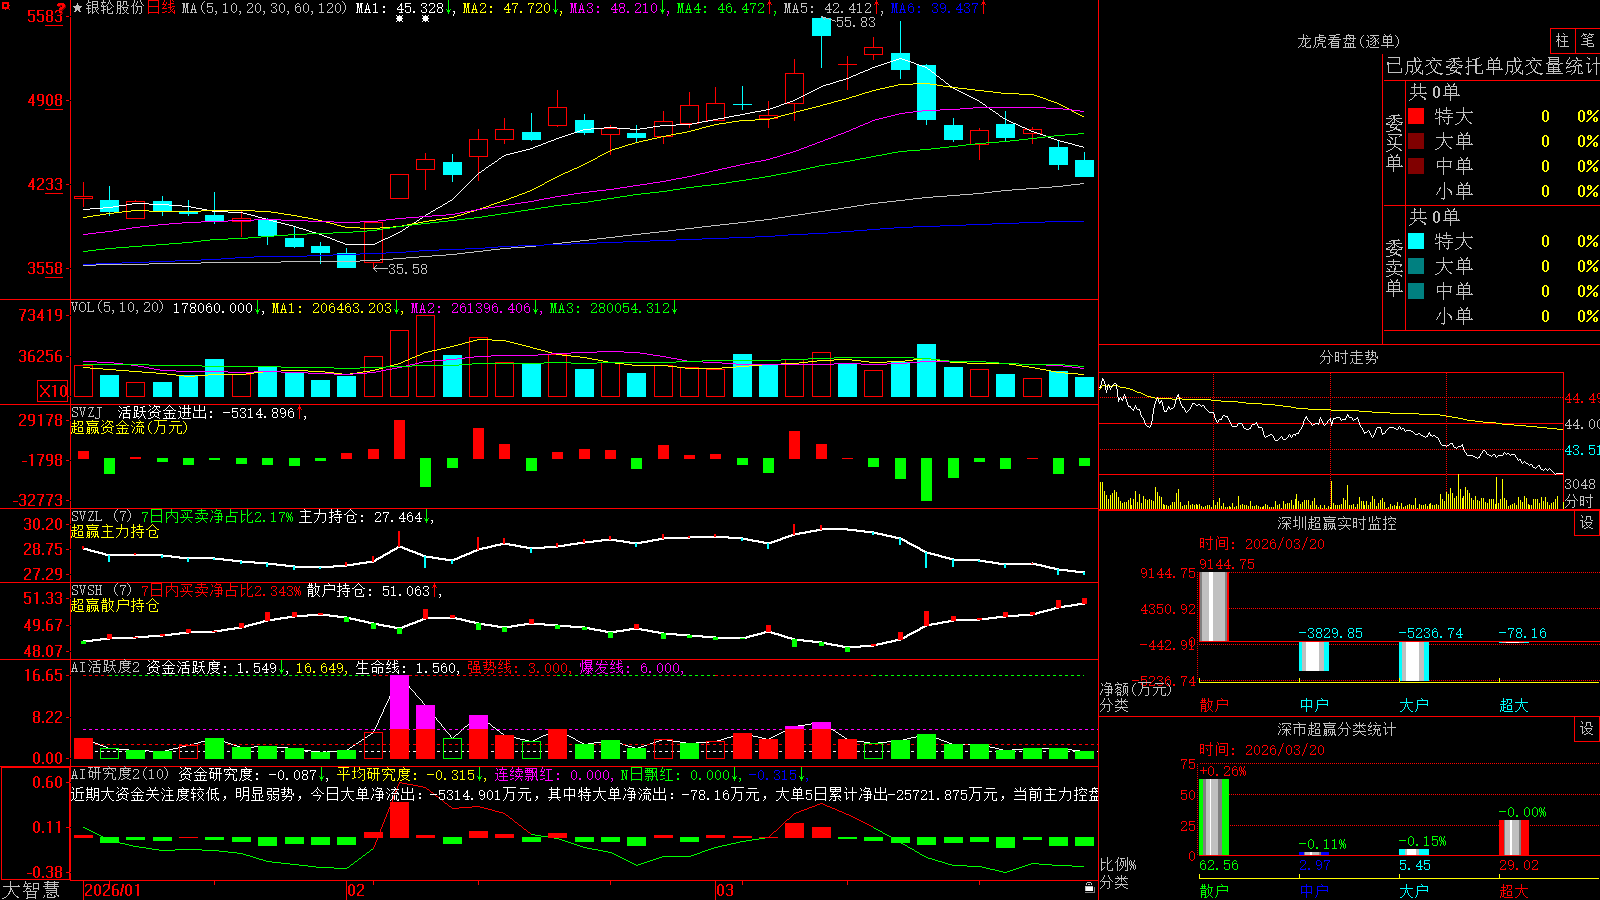Click the 爆发线: 6.000 readout
1600x900 pixels.
point(630,668)
